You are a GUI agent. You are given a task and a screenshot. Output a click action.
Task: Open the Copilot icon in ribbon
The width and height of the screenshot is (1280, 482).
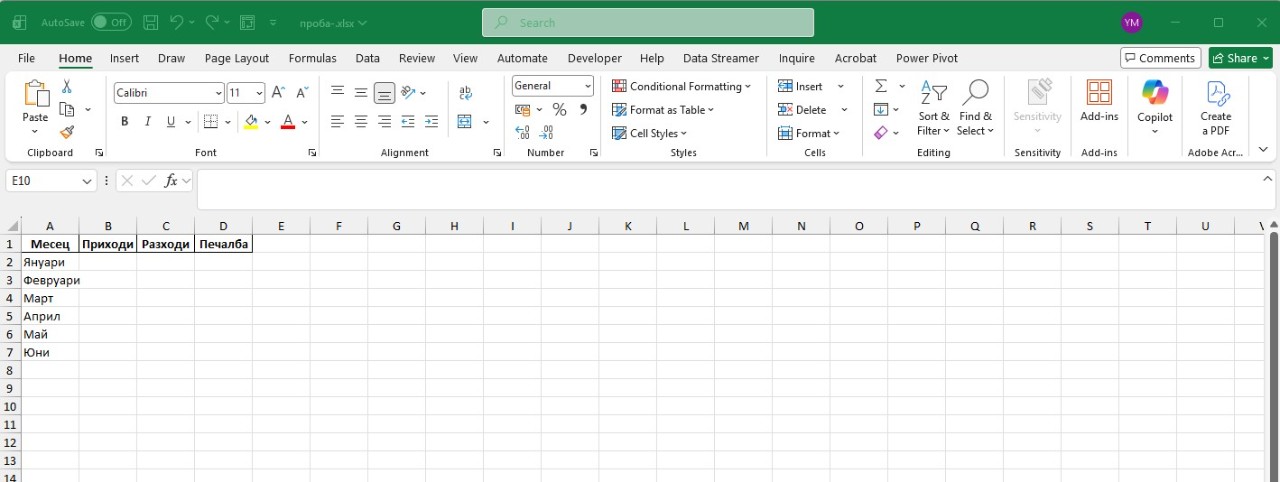click(1154, 93)
